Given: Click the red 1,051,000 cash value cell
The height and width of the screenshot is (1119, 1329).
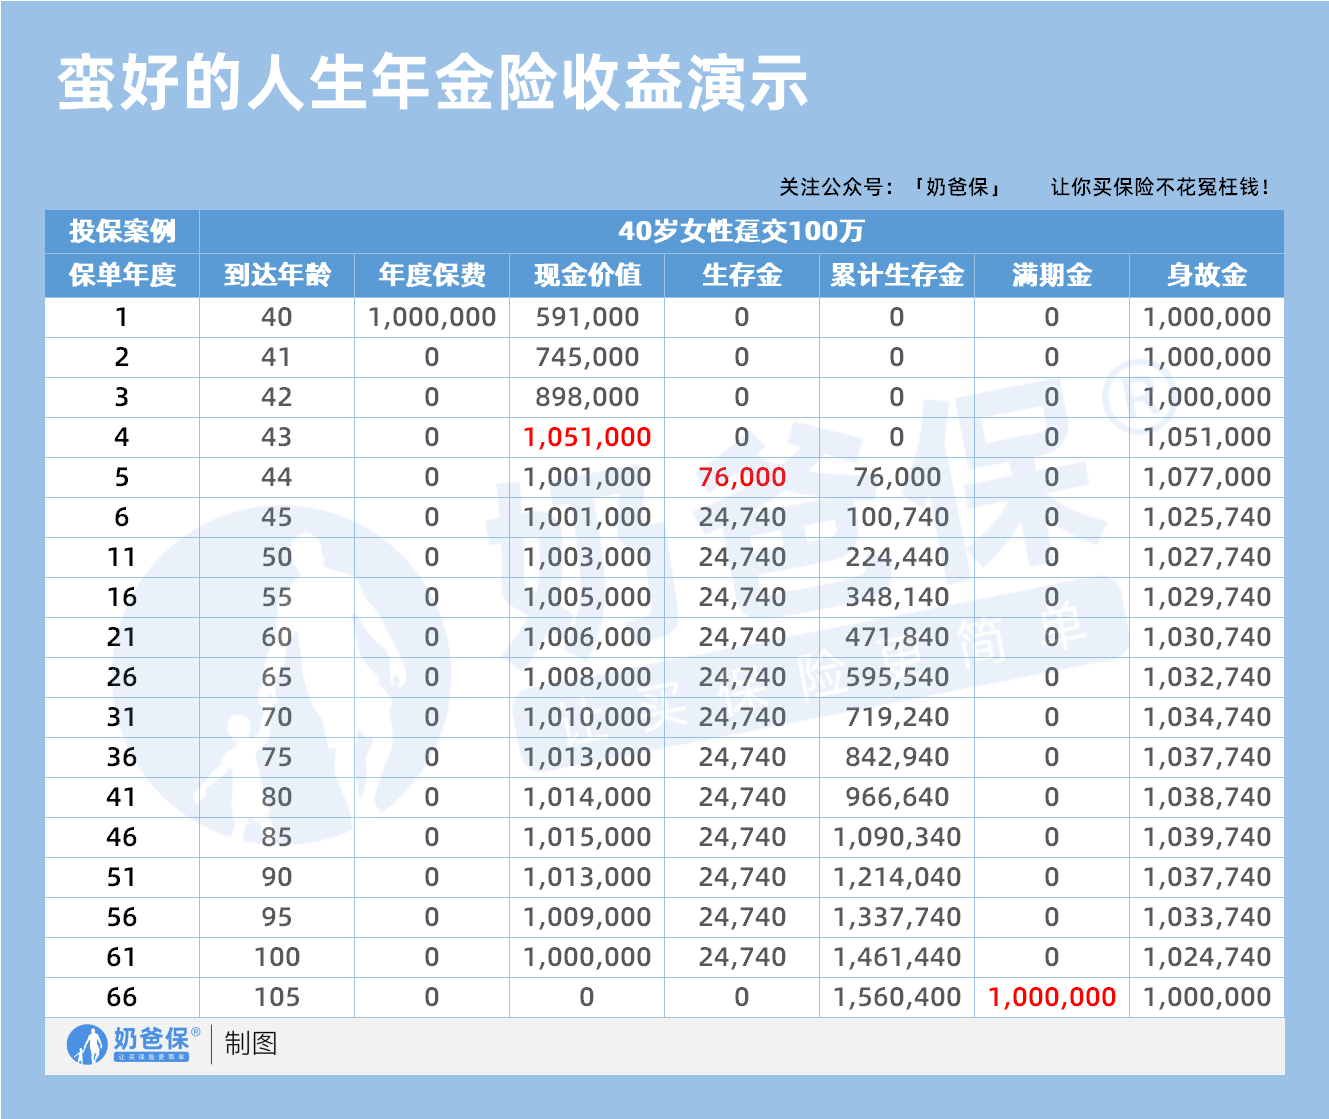Looking at the screenshot, I should click(586, 436).
